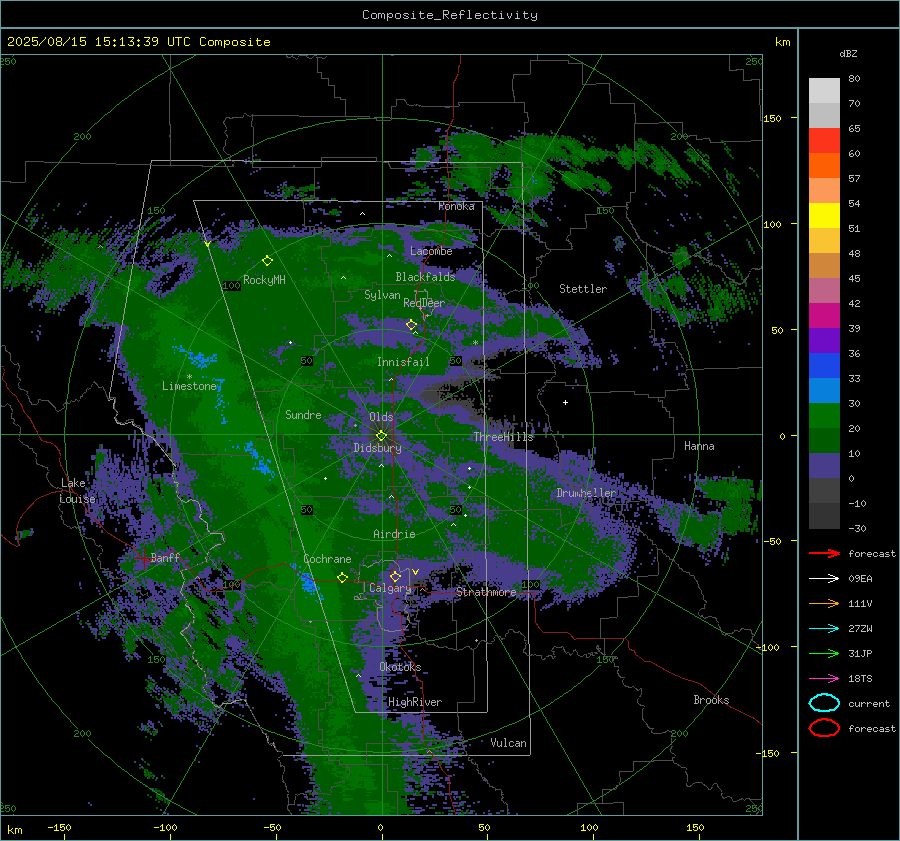Click the yellow diamond marker near RockyMH
Image resolution: width=900 pixels, height=841 pixels.
coord(267,261)
